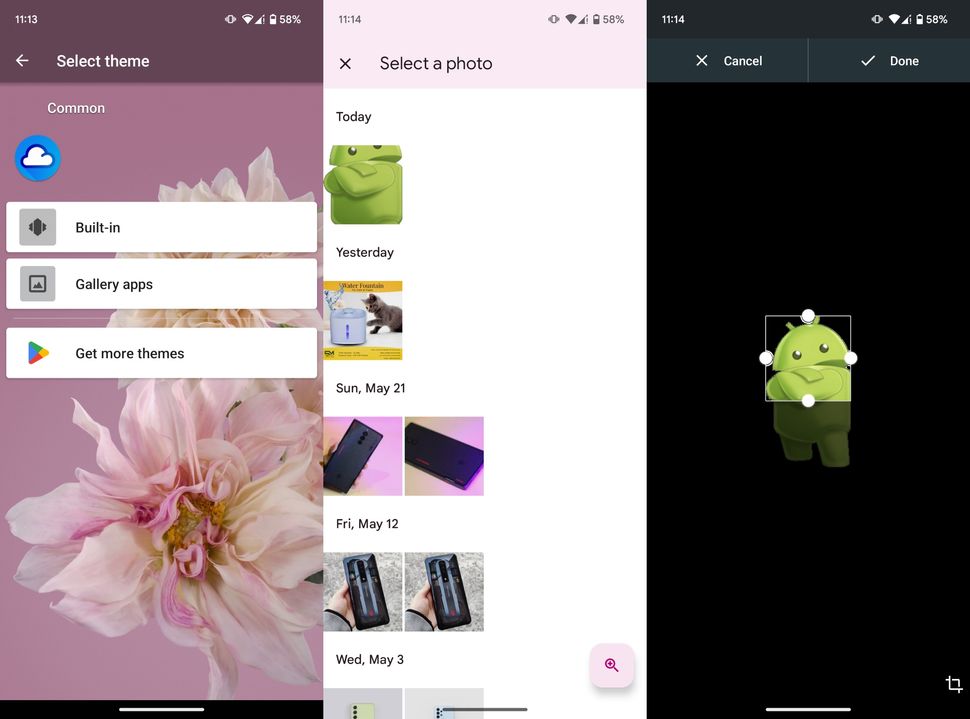Click the Google Play icon beside Get more themes
This screenshot has height=719, width=970.
pyautogui.click(x=36, y=352)
